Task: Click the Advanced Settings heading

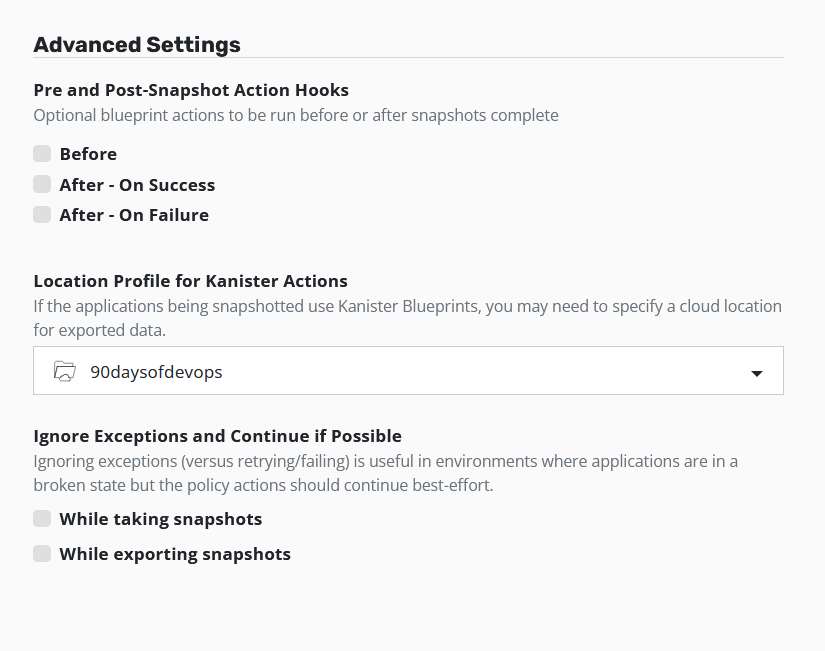Action: click(137, 44)
